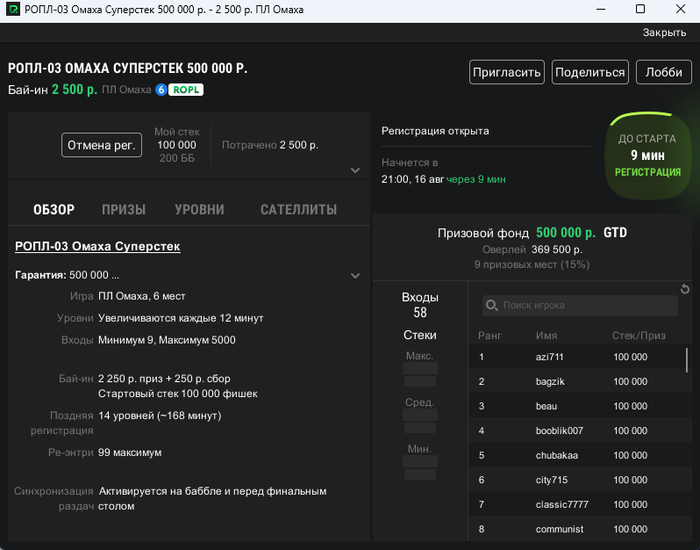Viewport: 700px width, 550px height.
Task: Click the 9 призовых мест (15%) text
Action: tap(532, 265)
